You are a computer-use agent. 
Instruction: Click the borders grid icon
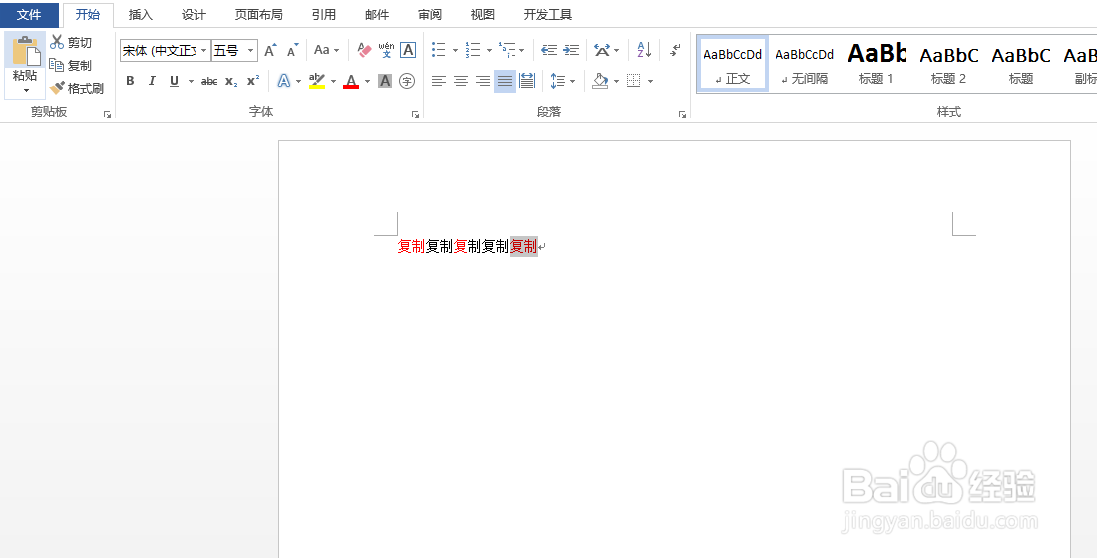pos(634,81)
